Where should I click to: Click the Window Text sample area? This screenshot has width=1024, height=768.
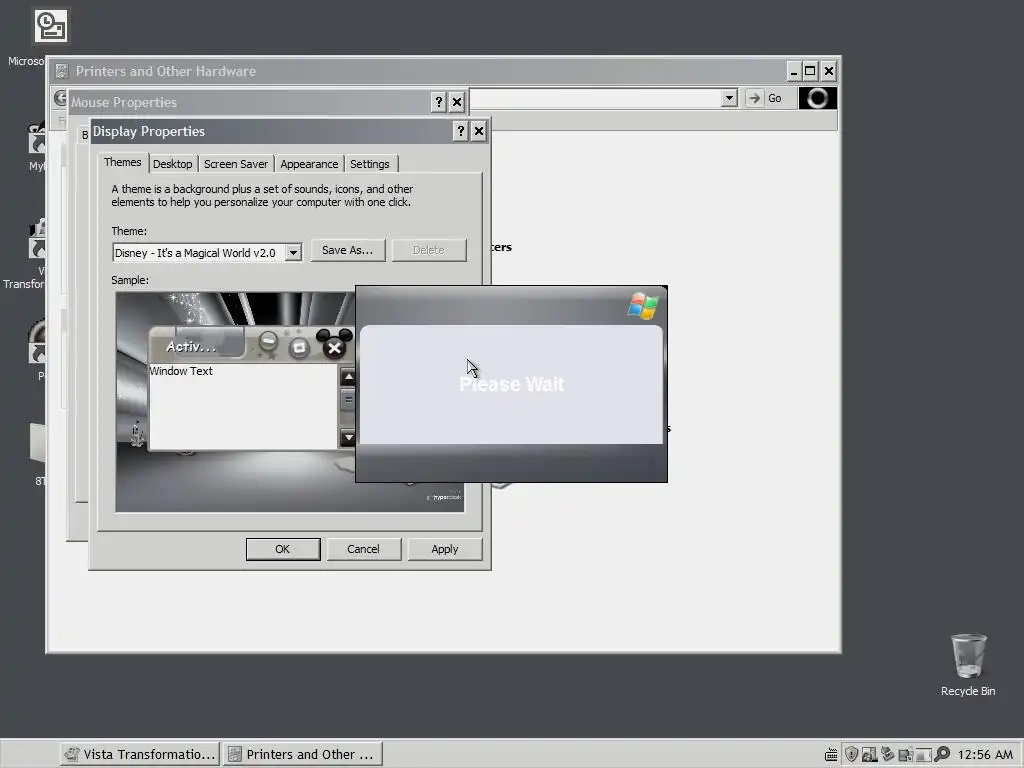(x=243, y=406)
